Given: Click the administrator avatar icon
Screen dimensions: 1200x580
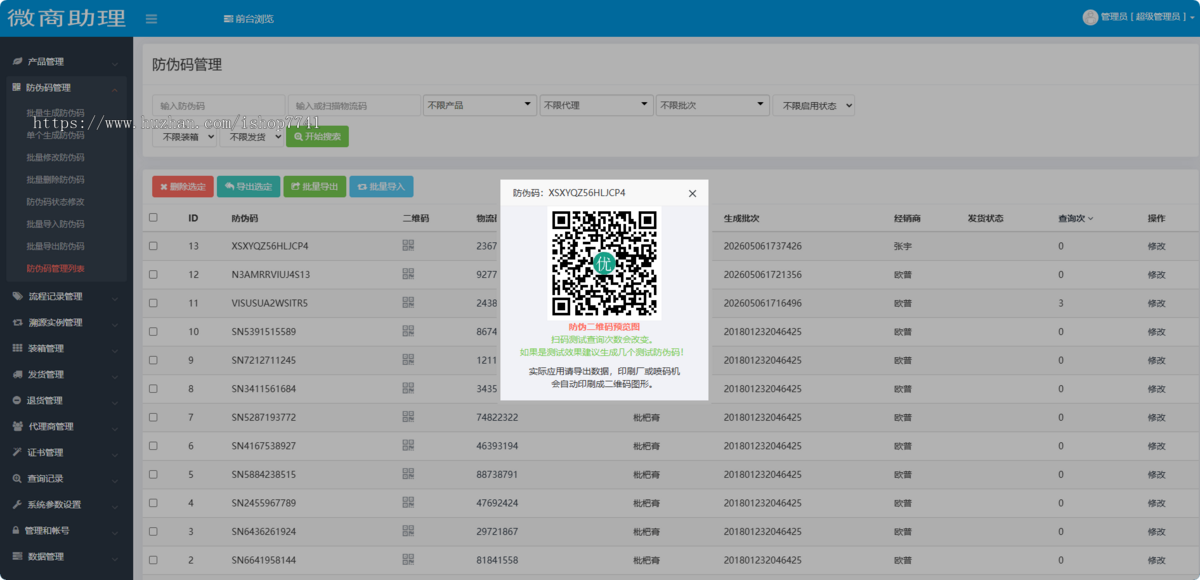Looking at the screenshot, I should pos(1090,17).
